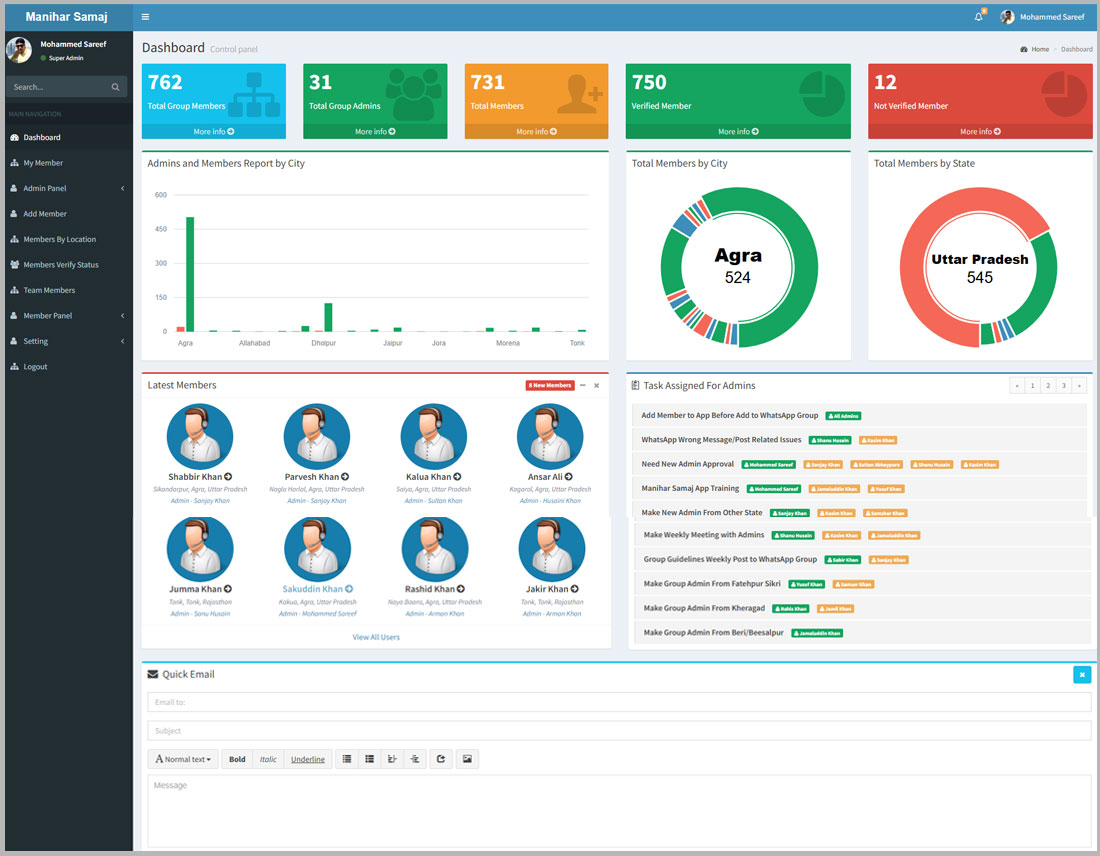Collapse the Latest Members panel with minus icon

point(583,385)
